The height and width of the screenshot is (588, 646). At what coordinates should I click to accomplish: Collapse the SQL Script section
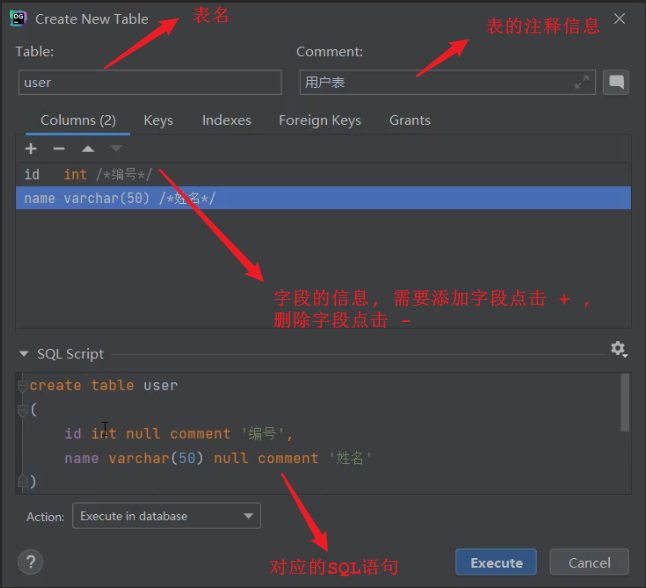tap(24, 354)
